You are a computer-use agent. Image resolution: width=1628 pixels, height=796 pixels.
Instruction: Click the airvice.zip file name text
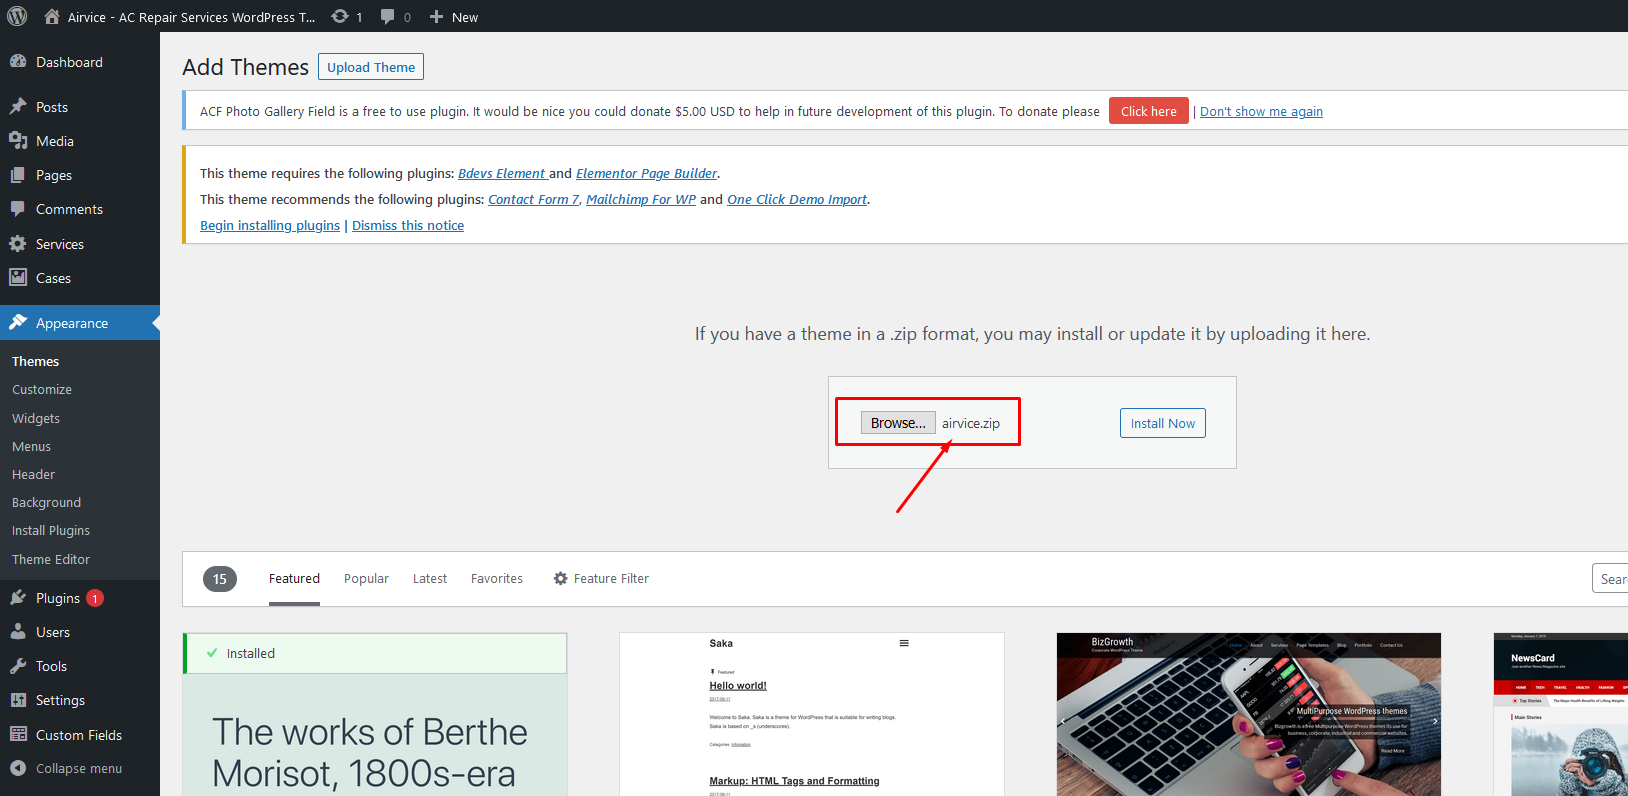pos(971,423)
